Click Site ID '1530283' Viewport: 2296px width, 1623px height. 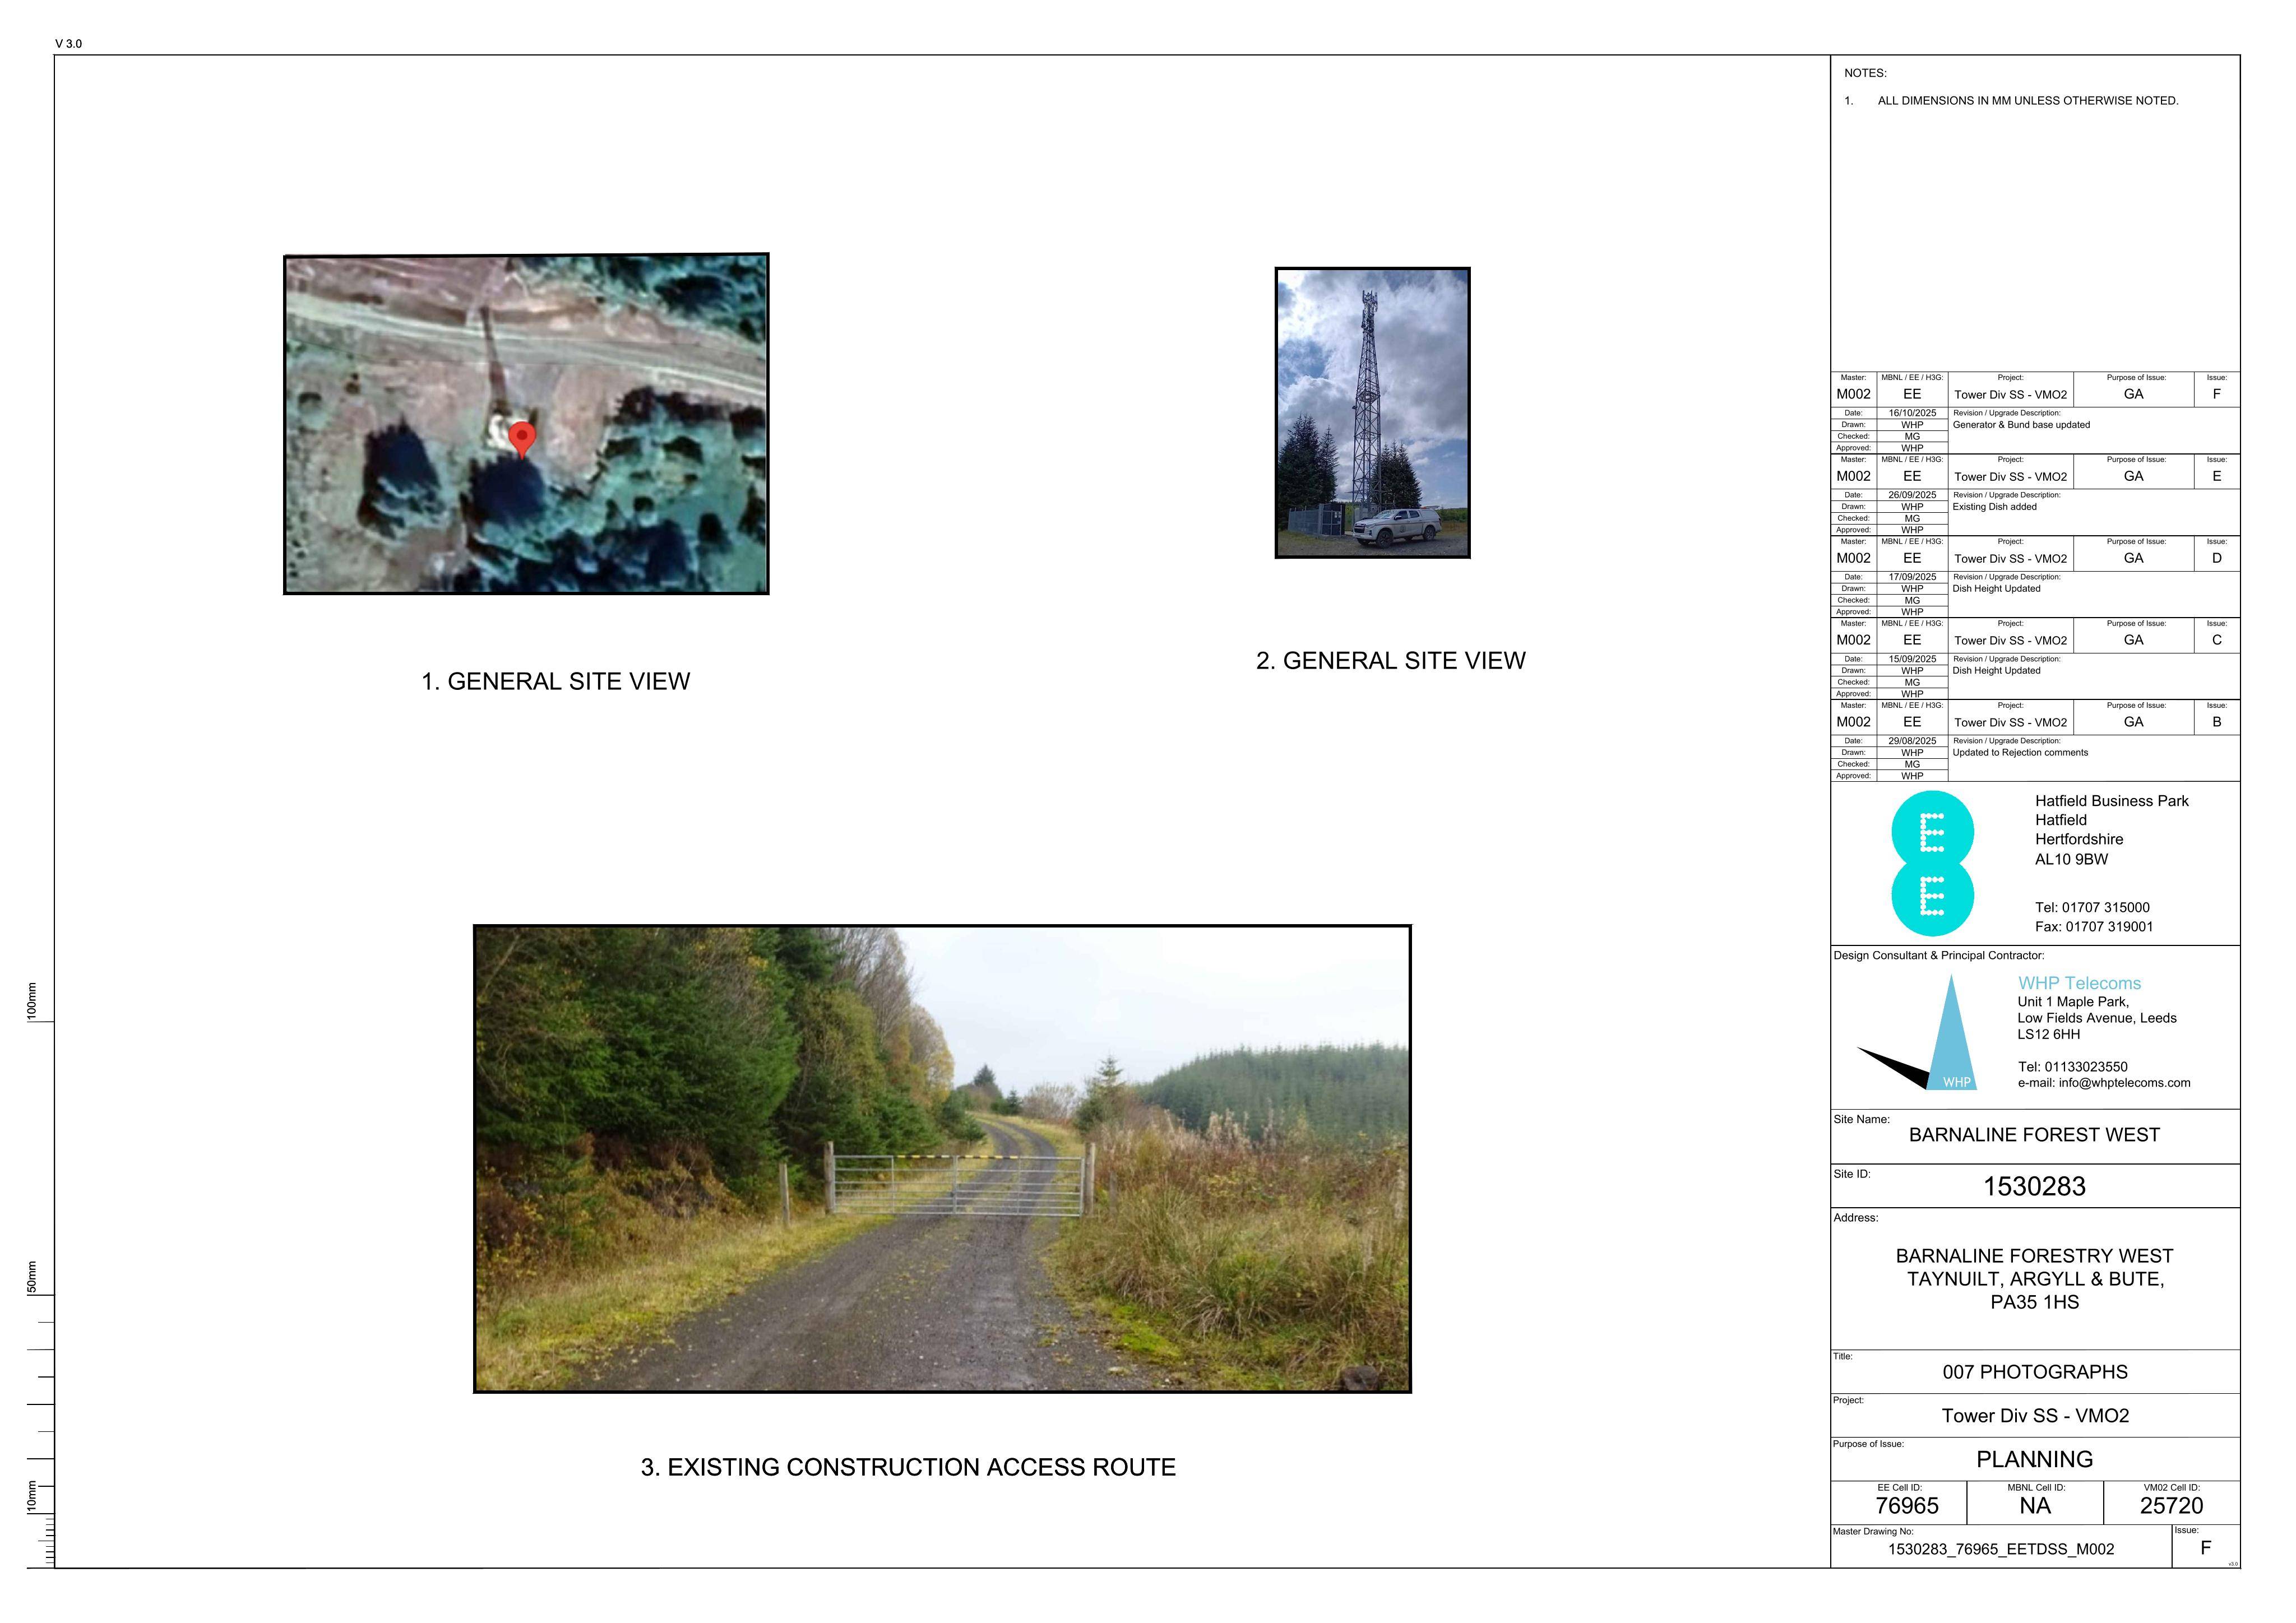coord(2034,1187)
